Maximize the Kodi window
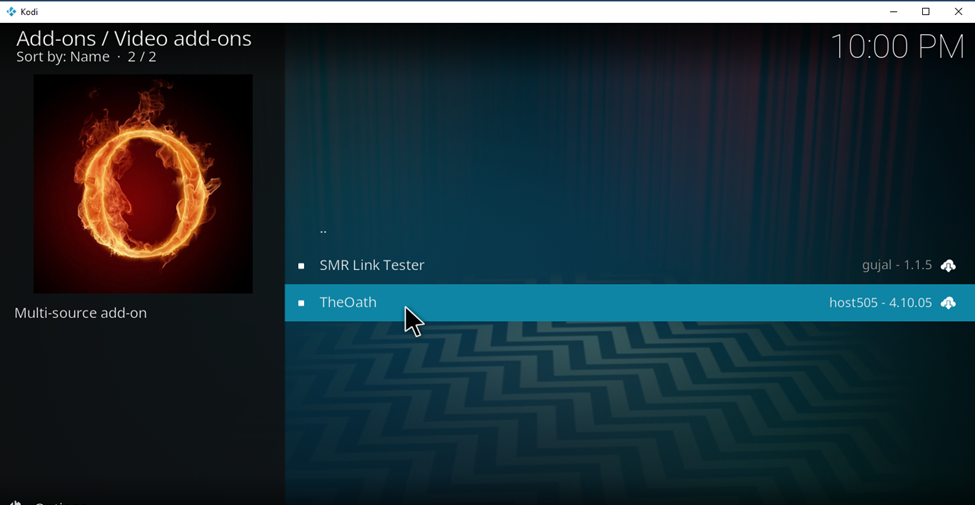Screen dimensions: 975x505 [x=925, y=11]
